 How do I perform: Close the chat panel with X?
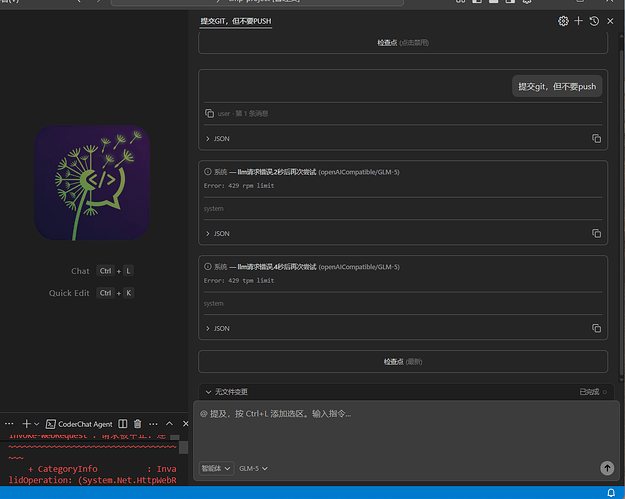pyautogui.click(x=610, y=21)
